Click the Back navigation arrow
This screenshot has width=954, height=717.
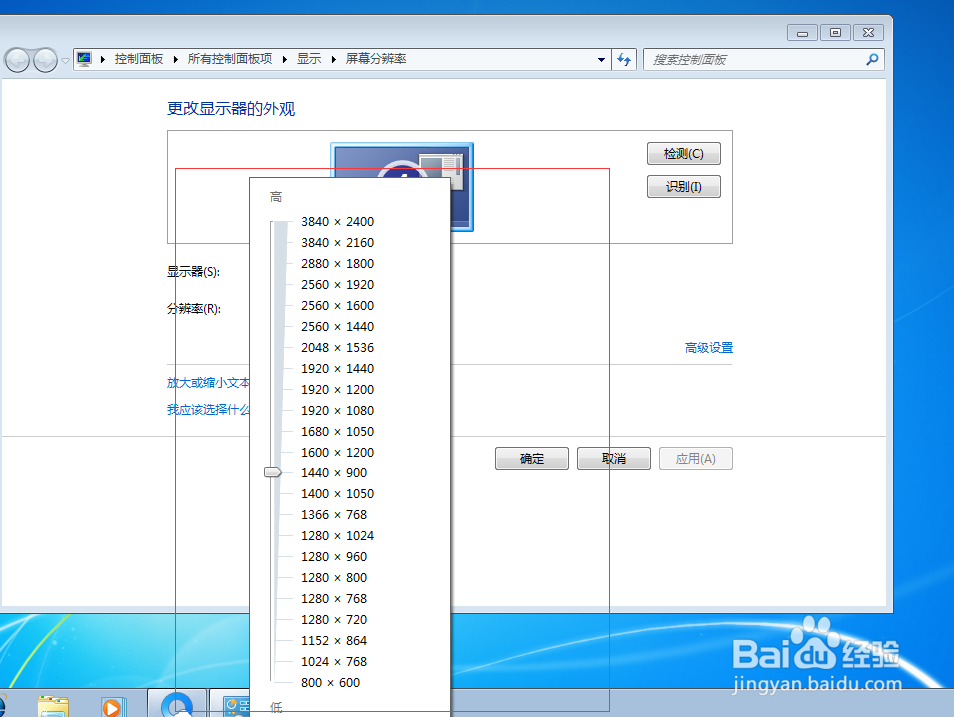18,60
